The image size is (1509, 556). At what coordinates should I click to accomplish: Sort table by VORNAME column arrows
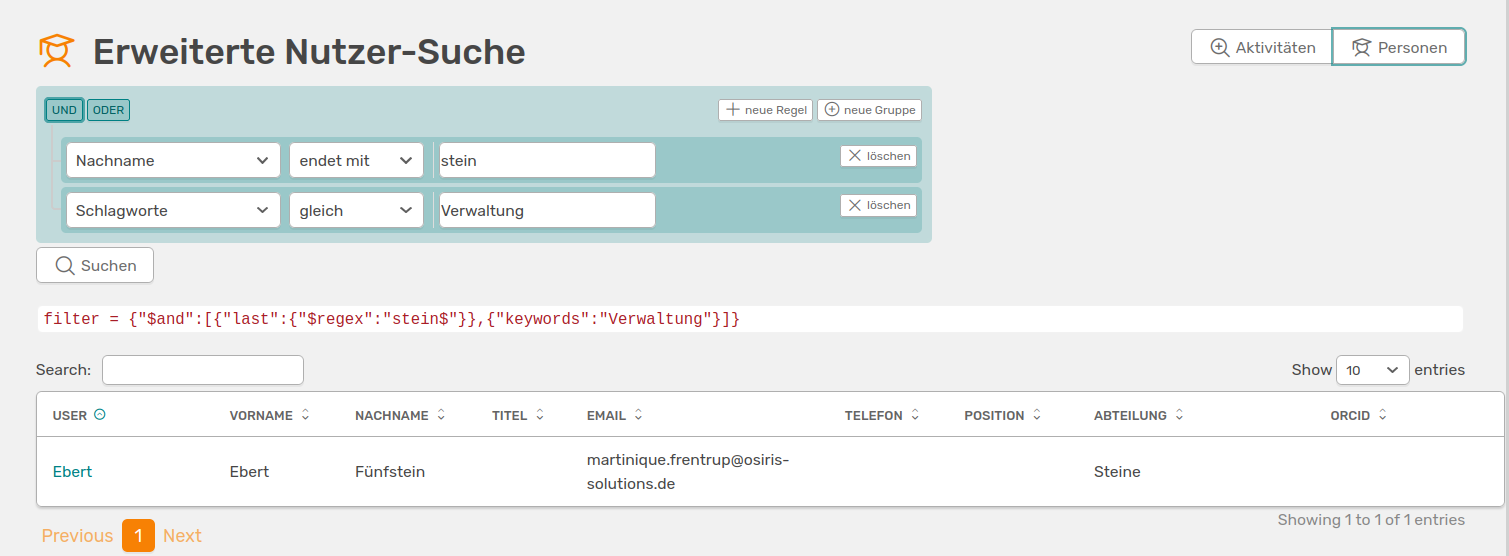coord(306,415)
